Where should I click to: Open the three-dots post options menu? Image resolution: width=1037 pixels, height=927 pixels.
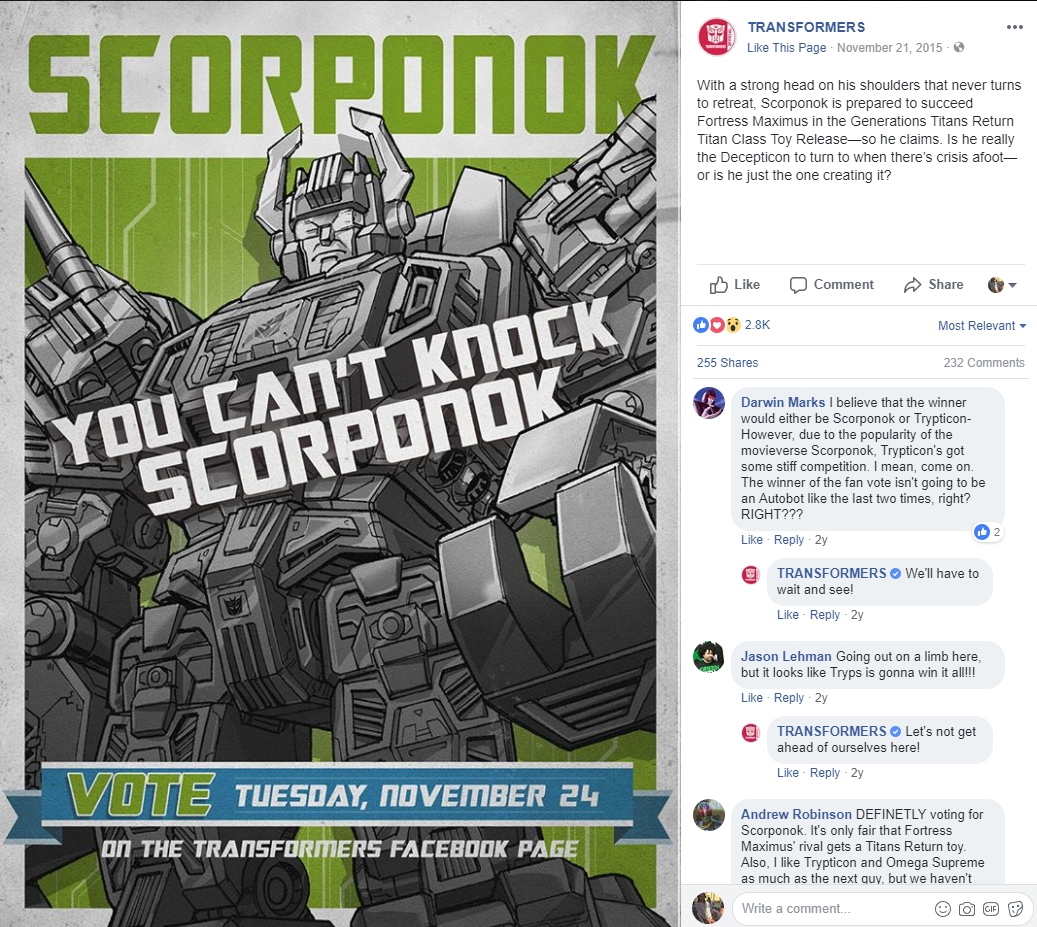[1015, 27]
